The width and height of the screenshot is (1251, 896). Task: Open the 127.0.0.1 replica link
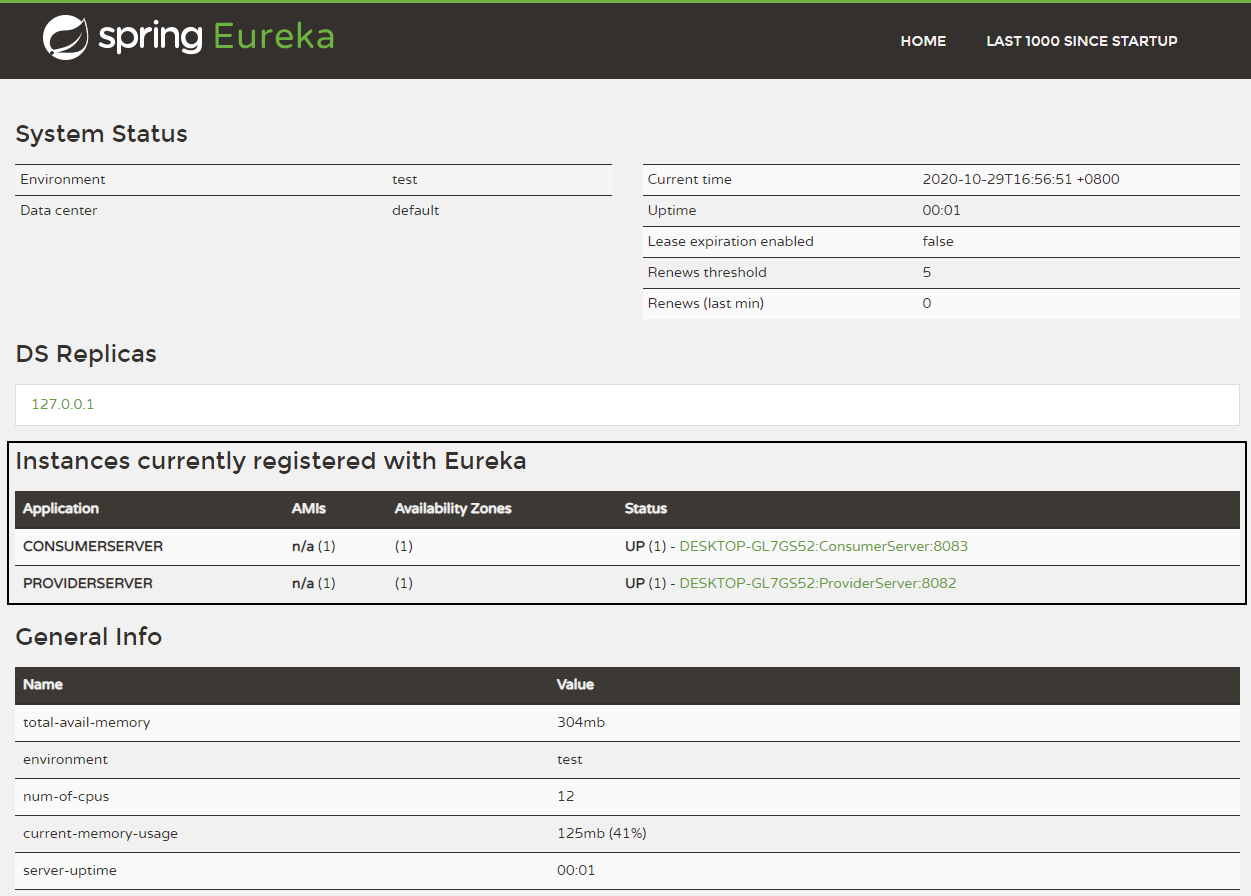[62, 405]
